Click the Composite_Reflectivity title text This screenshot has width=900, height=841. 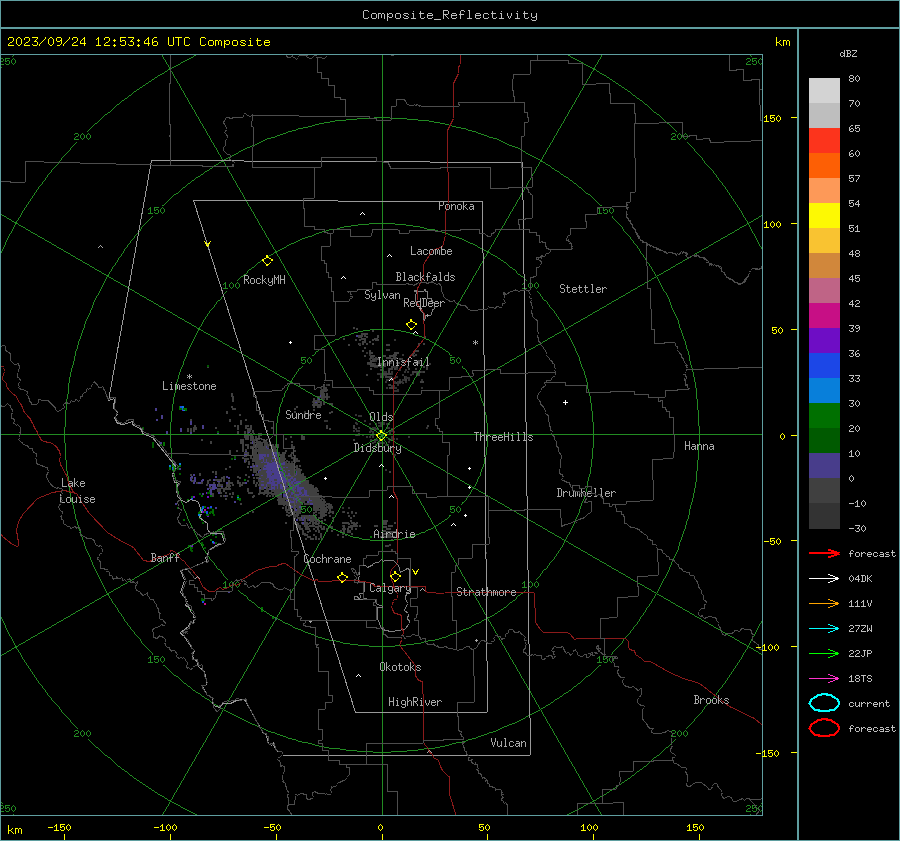450,15
